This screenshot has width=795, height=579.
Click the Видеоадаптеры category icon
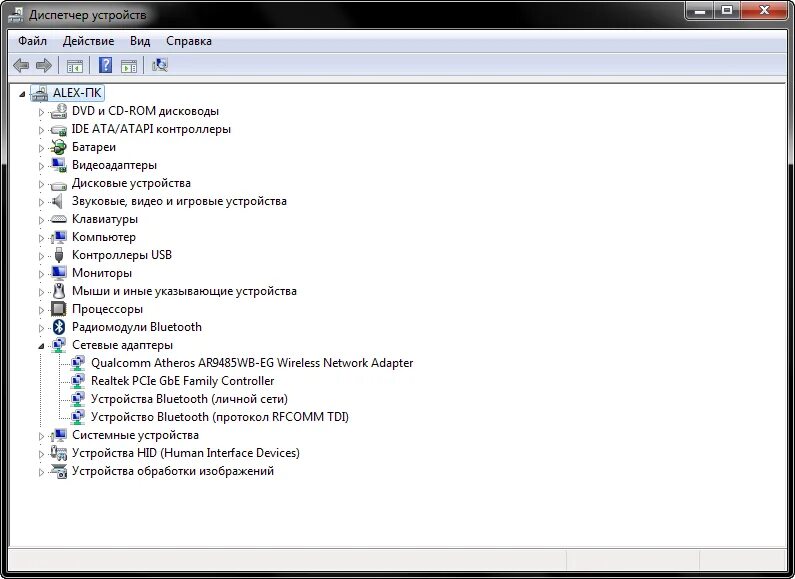point(59,165)
